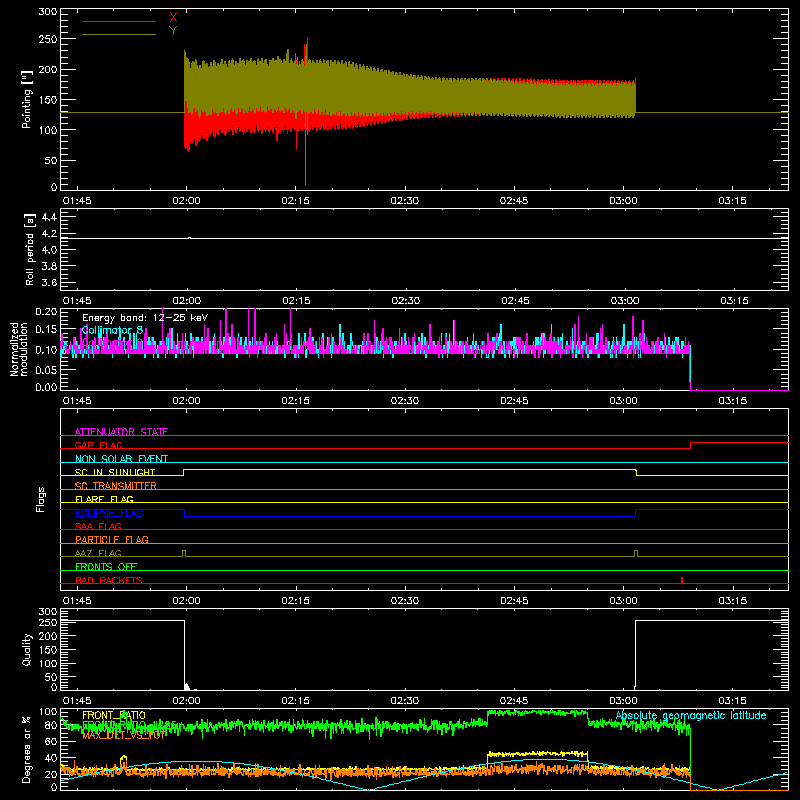Click the FLARE_FLAG label
The image size is (800, 800).
104,499
